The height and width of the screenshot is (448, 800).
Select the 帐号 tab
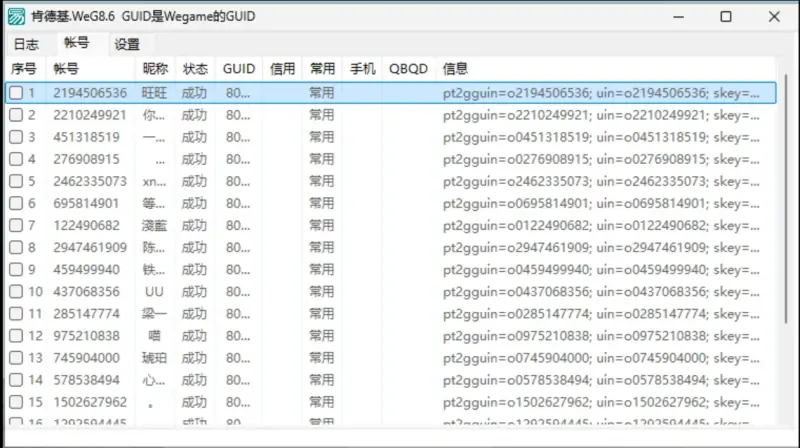[x=76, y=43]
